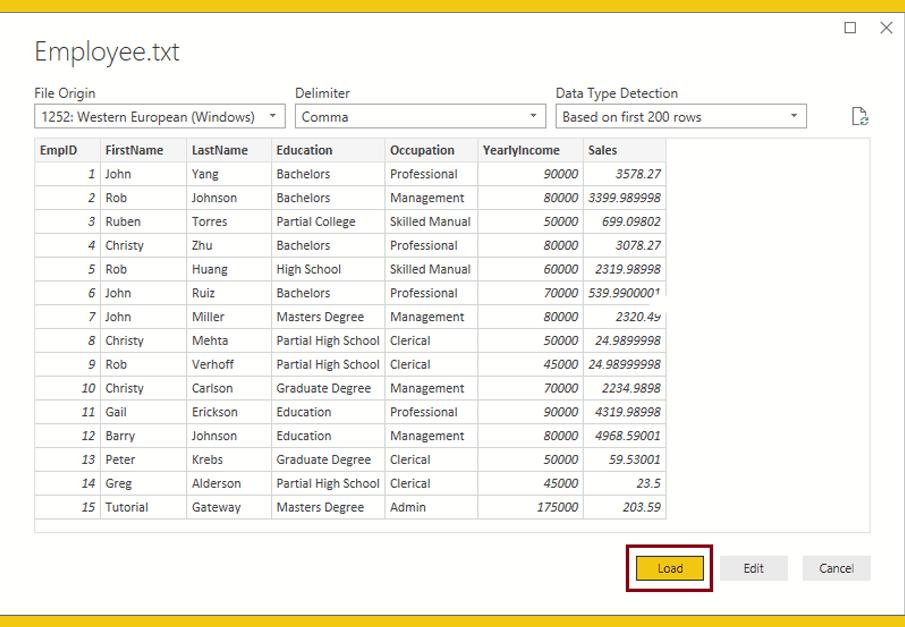Click the last name Verhoff
The image size is (905, 627).
[x=229, y=364]
